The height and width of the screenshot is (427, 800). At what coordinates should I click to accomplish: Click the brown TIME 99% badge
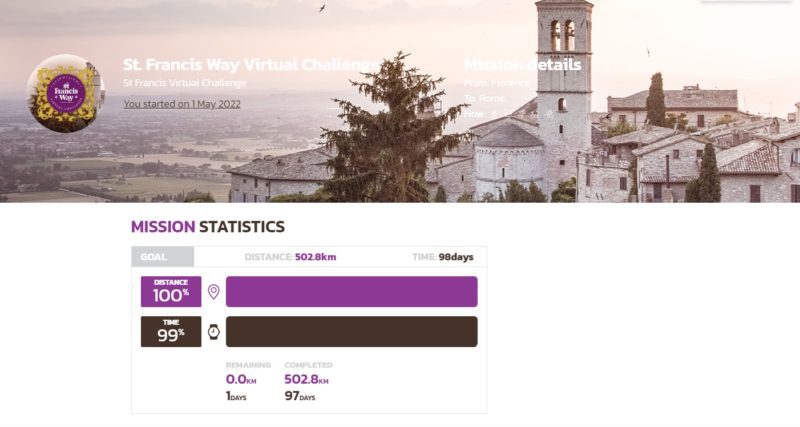click(x=171, y=332)
